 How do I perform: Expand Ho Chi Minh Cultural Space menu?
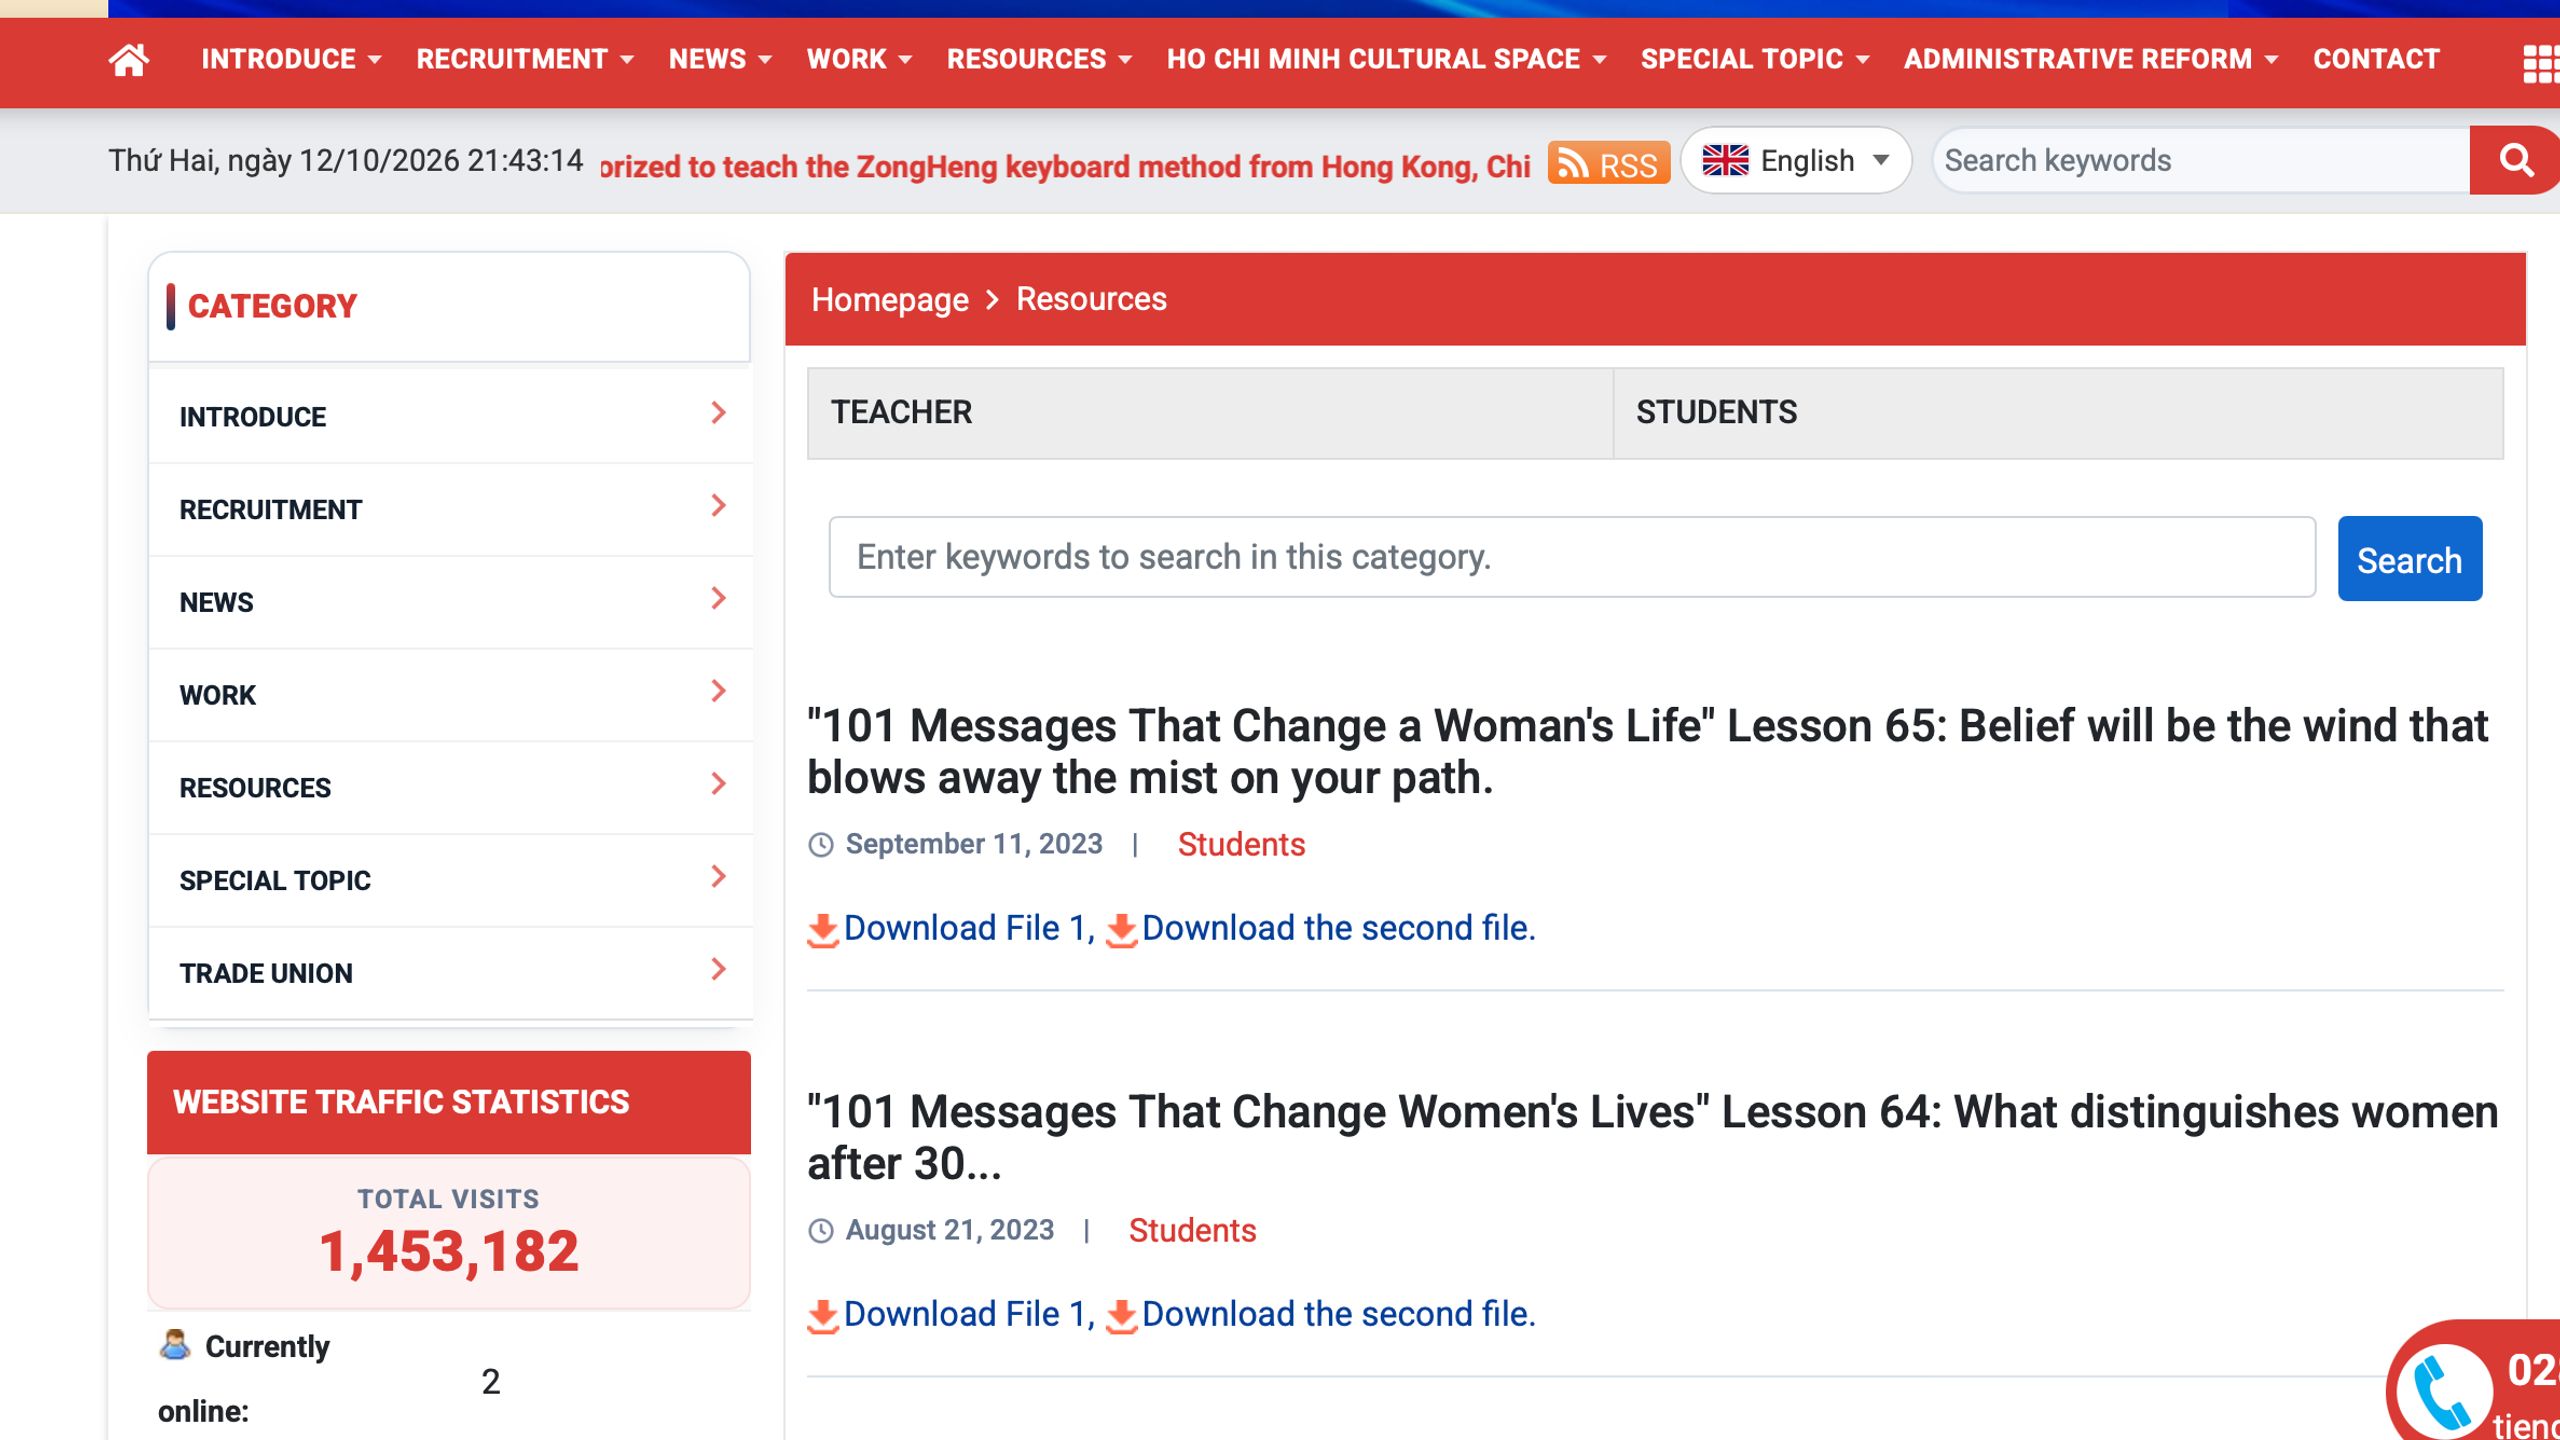[1386, 59]
